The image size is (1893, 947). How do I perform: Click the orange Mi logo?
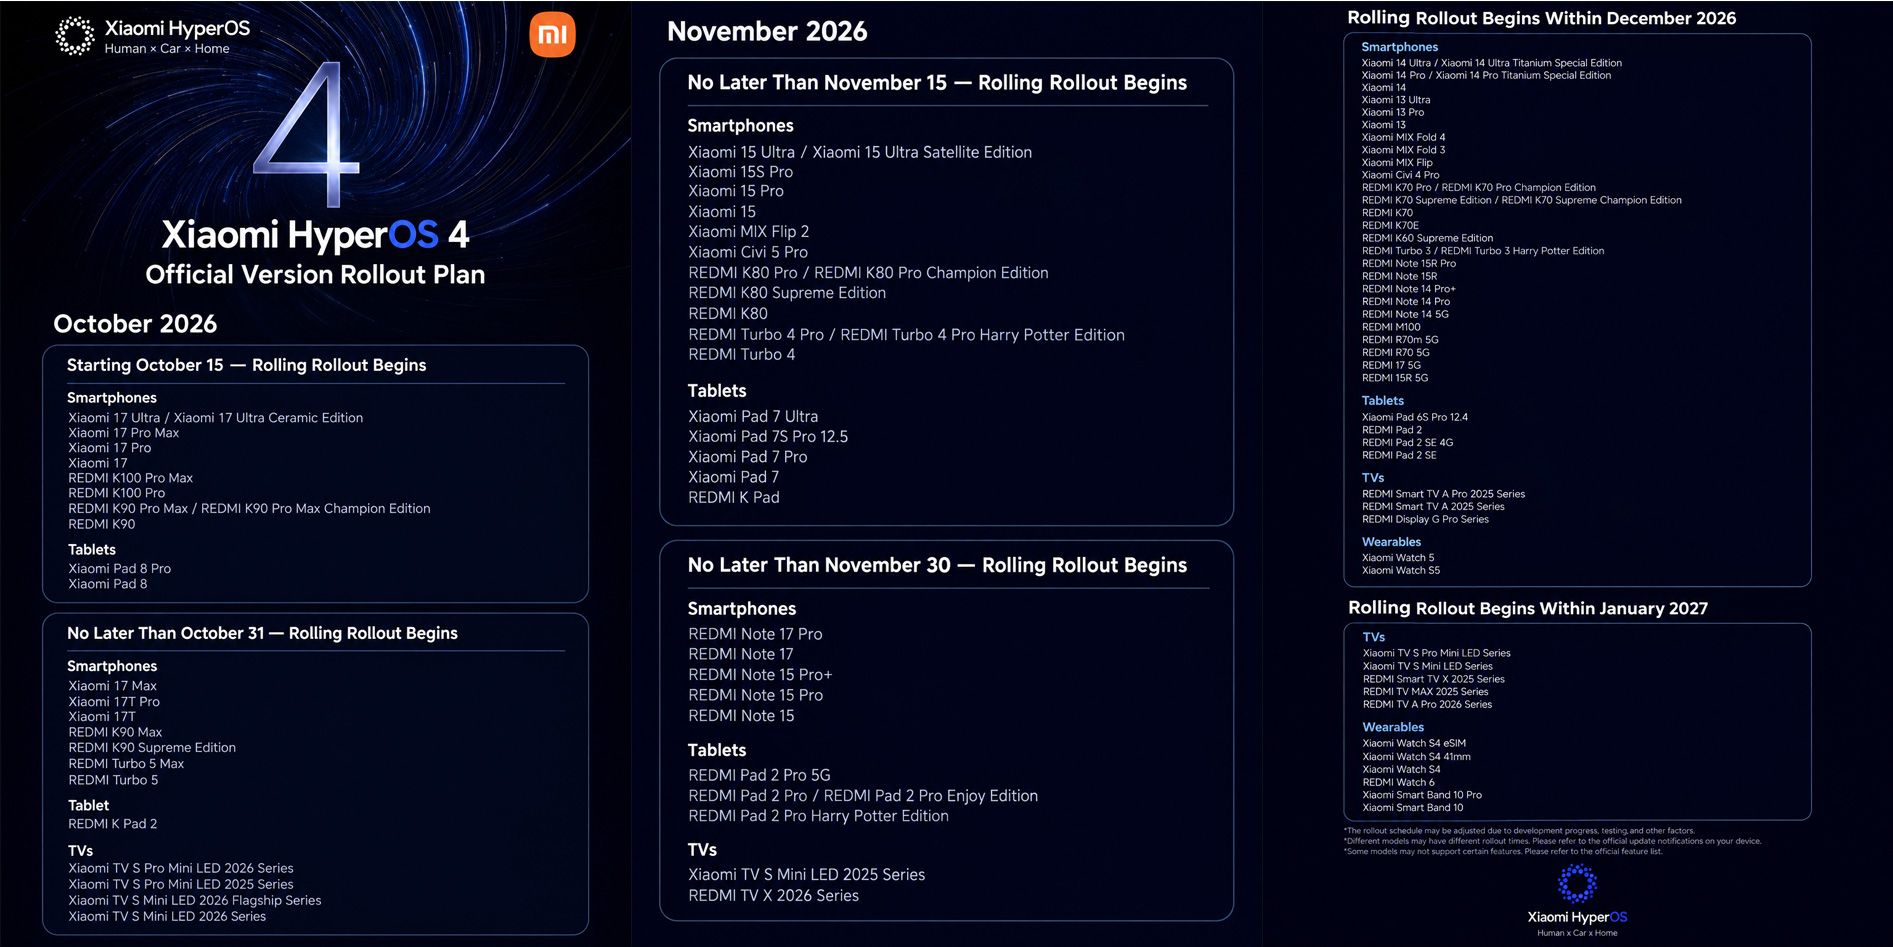552,35
